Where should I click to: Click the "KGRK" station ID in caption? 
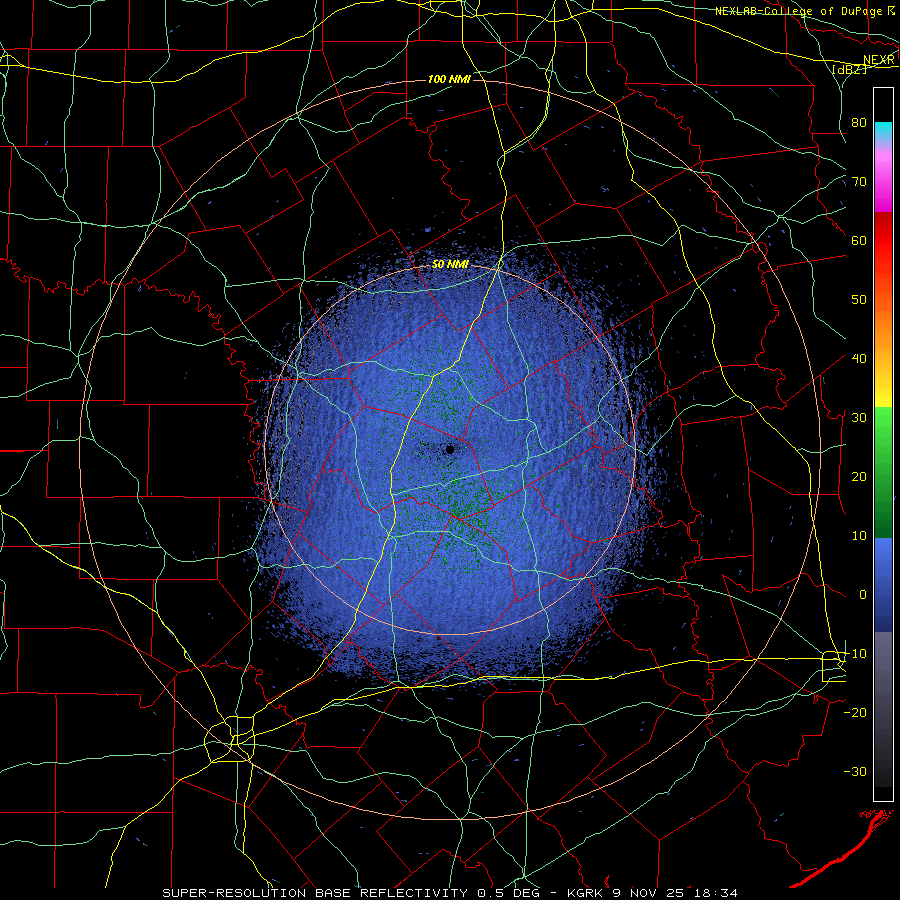585,893
